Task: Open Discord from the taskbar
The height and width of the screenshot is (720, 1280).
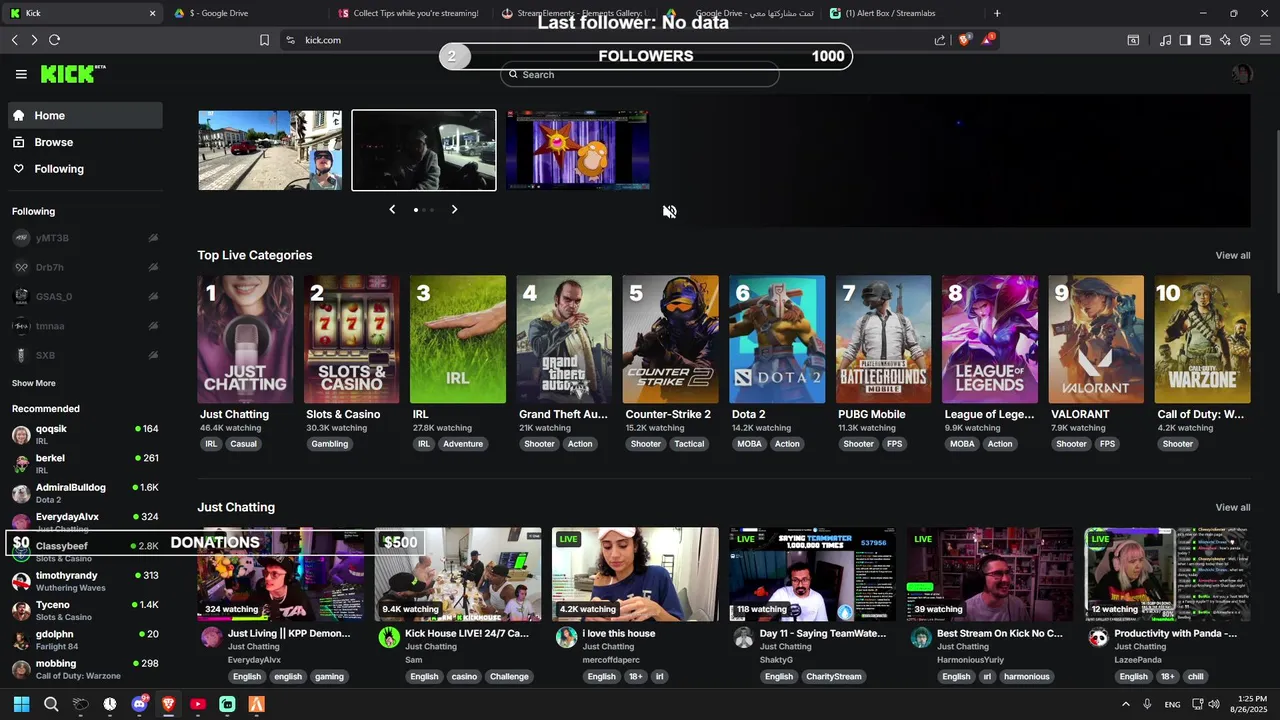Action: click(139, 704)
